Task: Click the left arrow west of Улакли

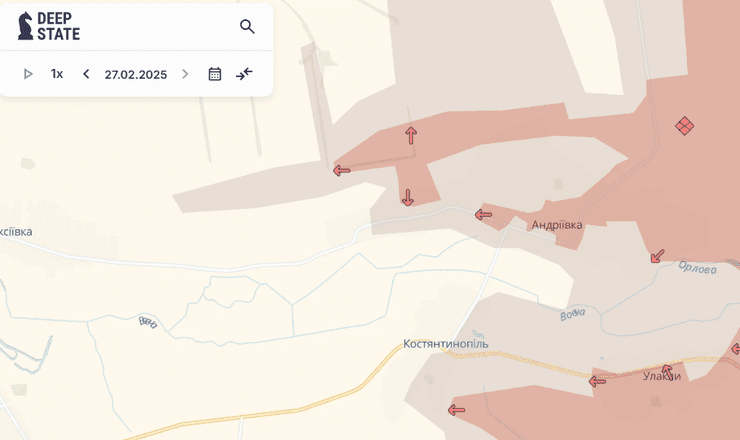Action: pyautogui.click(x=597, y=381)
